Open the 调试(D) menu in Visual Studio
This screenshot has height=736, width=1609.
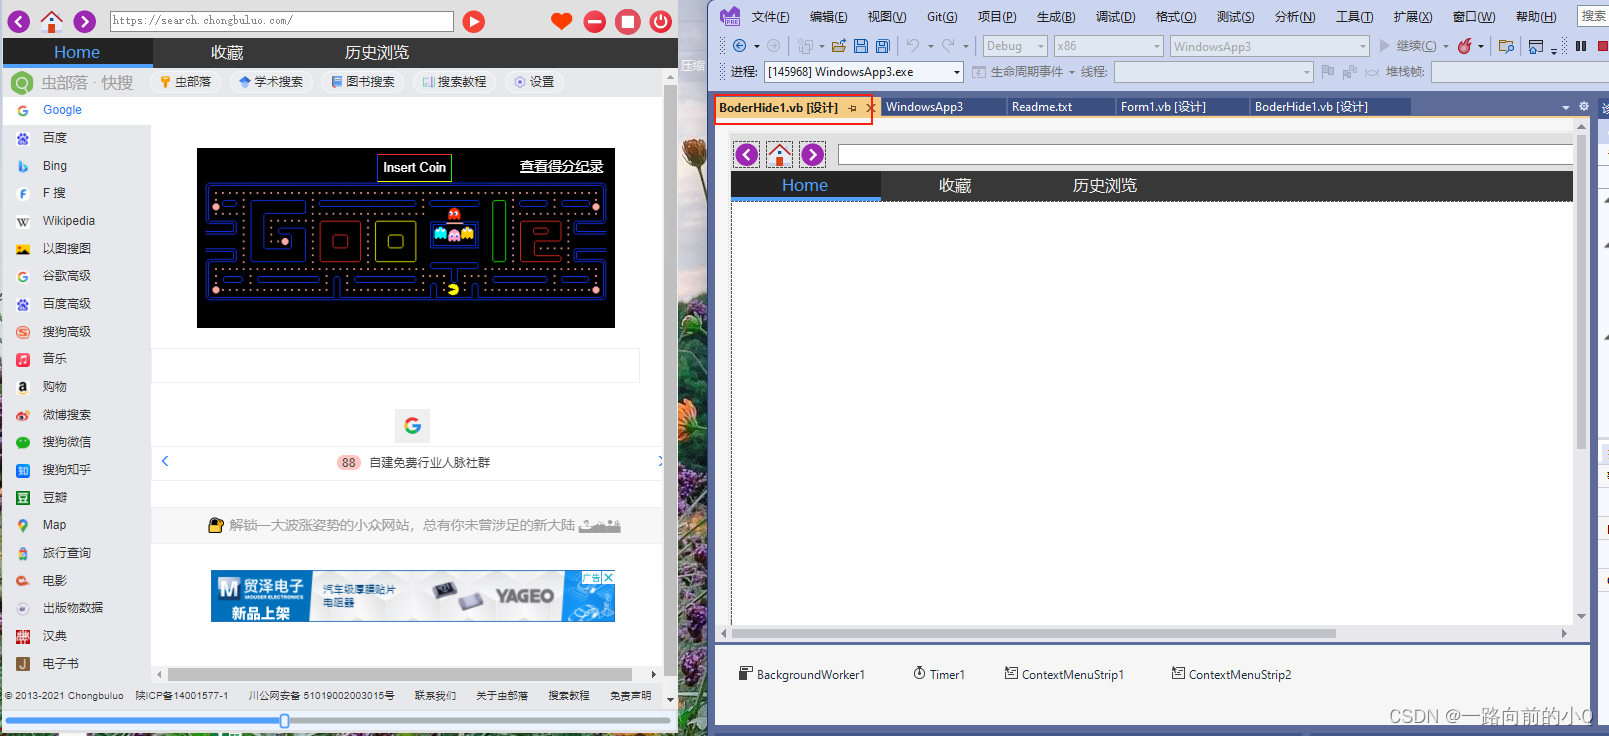click(x=1115, y=17)
